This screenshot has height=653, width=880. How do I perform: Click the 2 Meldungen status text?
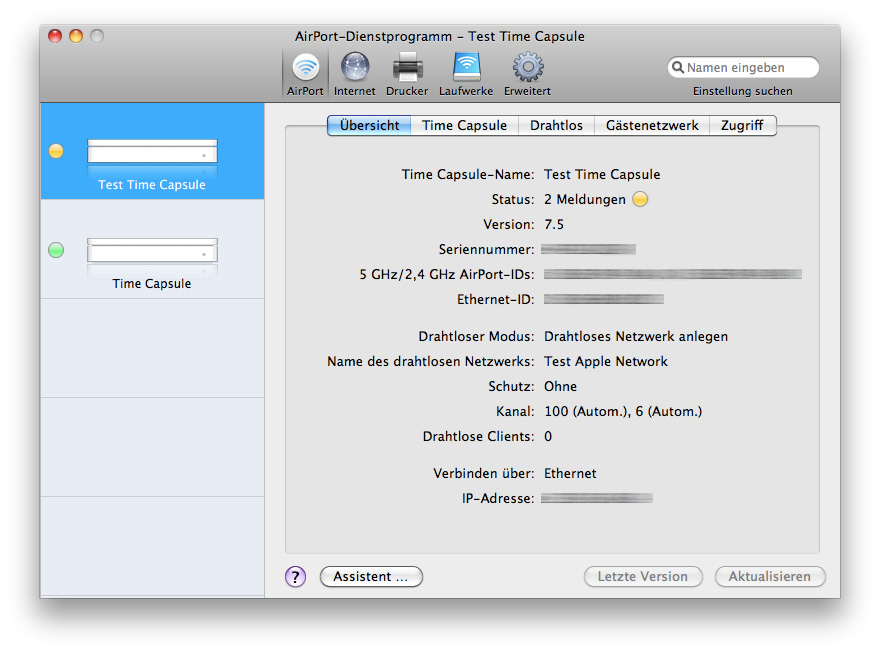(585, 199)
